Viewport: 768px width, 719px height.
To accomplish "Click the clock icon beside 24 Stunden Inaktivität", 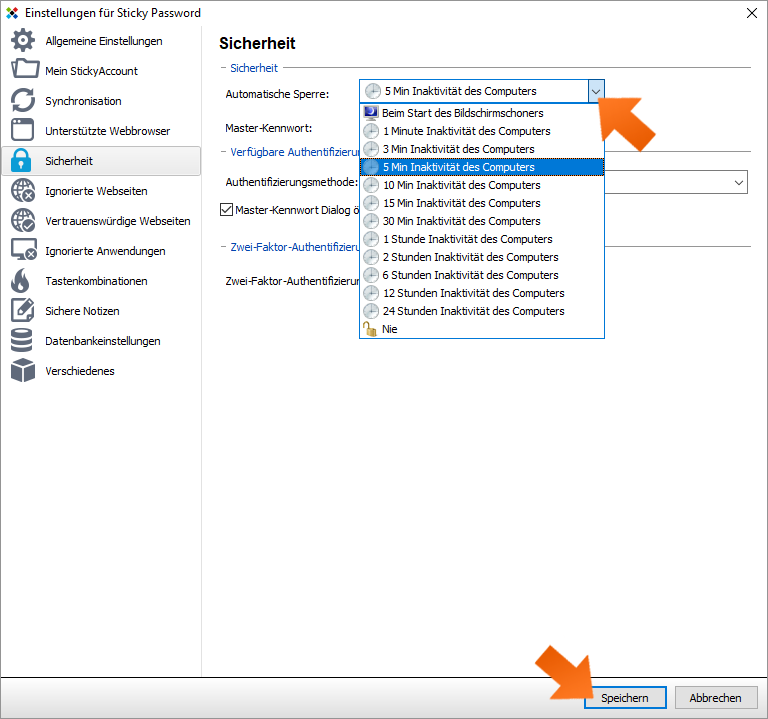I will 371,311.
